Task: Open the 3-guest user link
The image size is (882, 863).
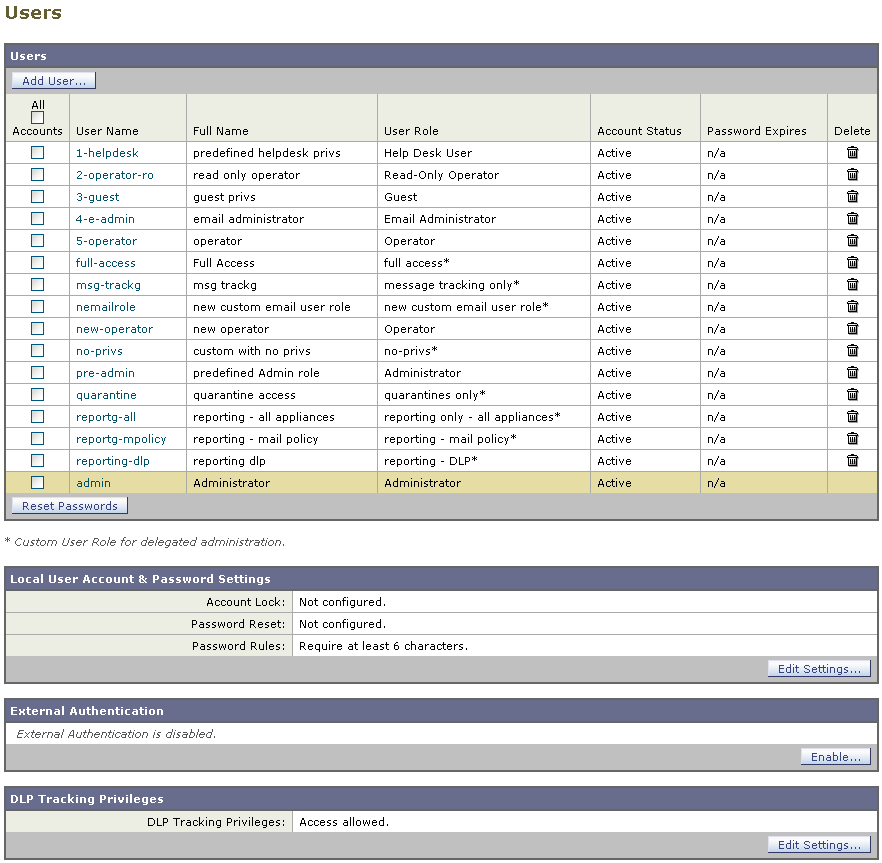Action: [x=97, y=197]
